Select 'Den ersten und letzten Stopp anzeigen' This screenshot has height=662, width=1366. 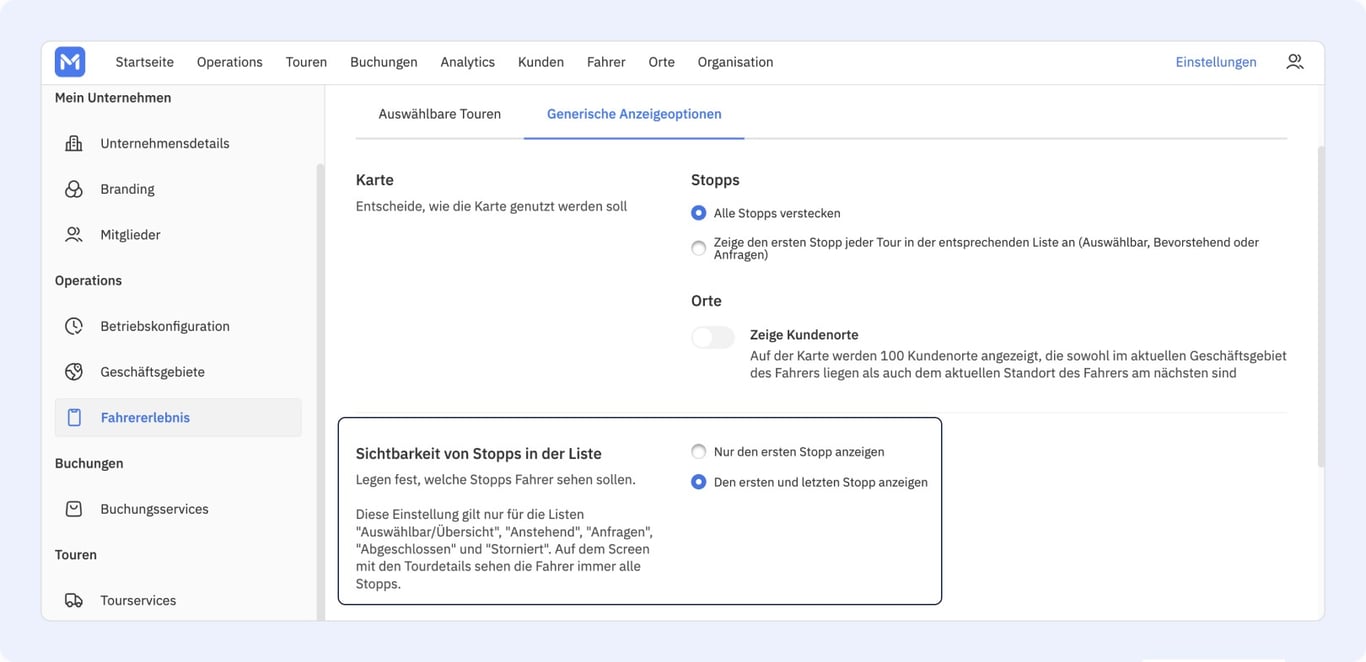[x=699, y=482]
